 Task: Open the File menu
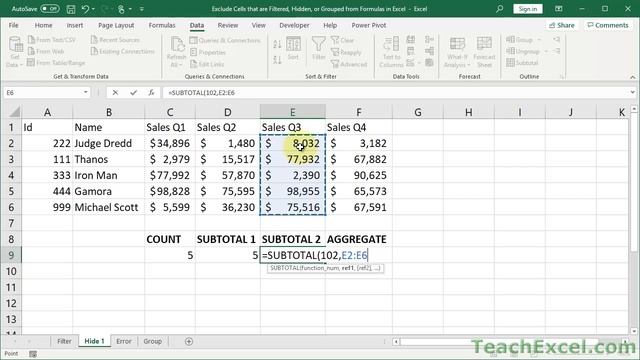(13, 25)
